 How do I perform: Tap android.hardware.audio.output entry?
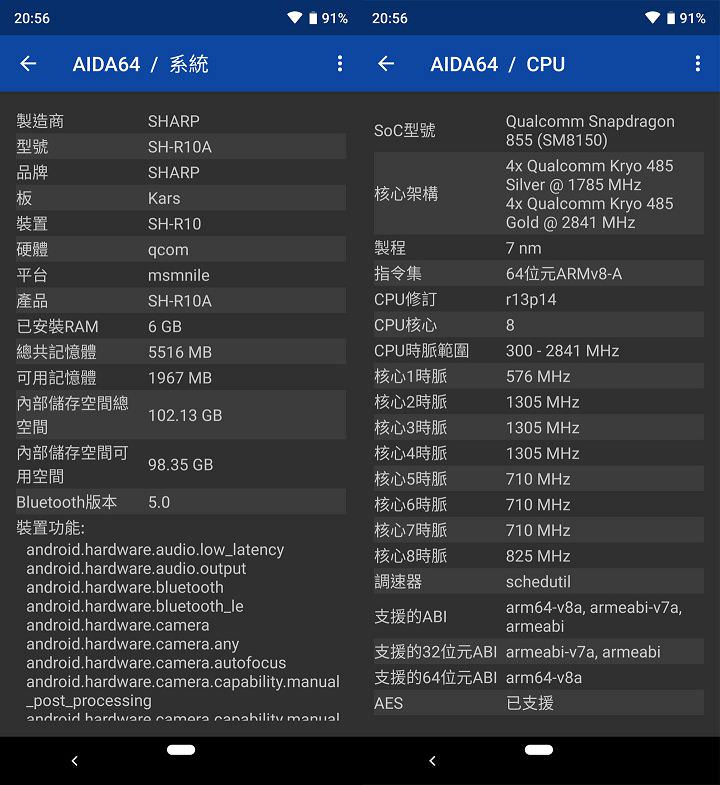tap(136, 569)
